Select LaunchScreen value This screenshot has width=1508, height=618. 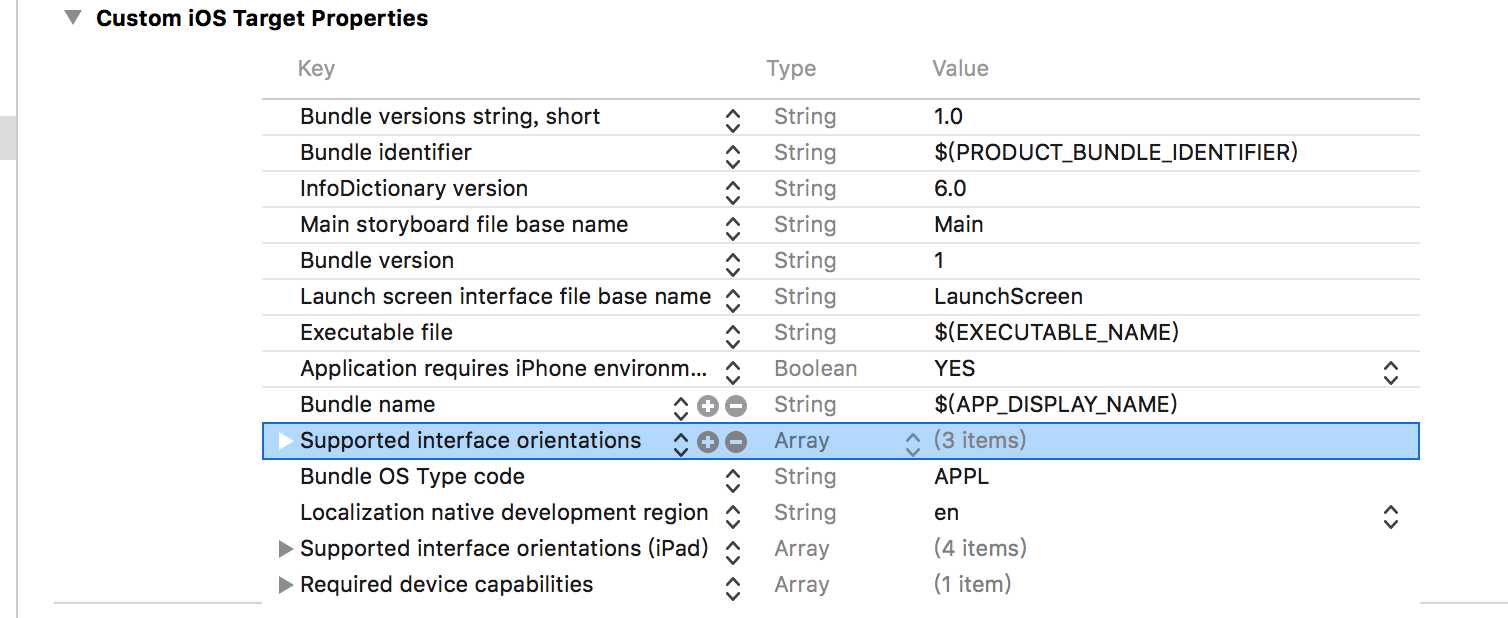tap(1008, 297)
